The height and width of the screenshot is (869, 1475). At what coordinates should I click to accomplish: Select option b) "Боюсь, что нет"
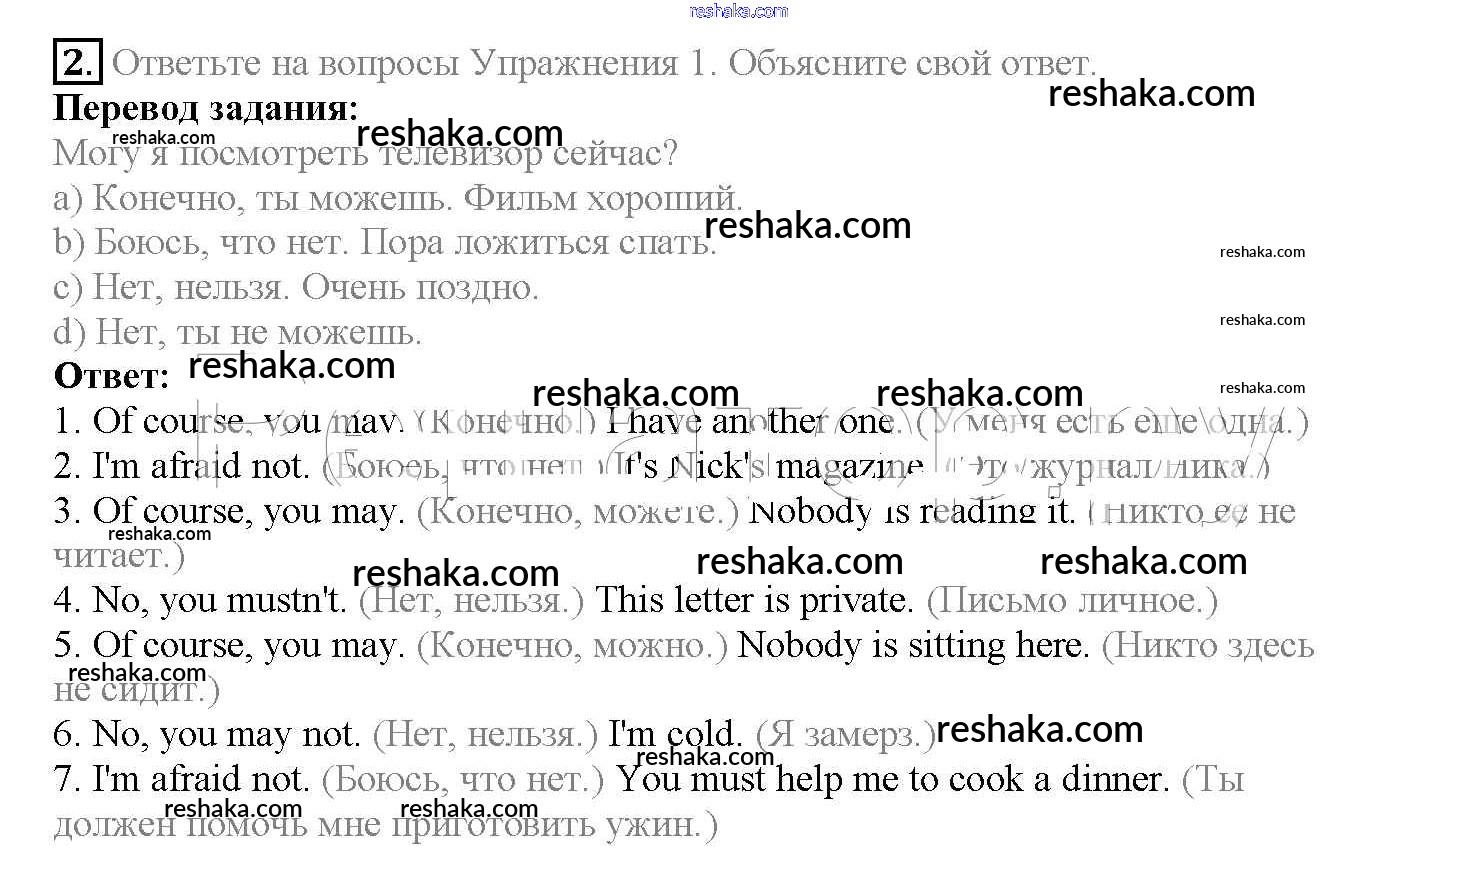point(384,243)
